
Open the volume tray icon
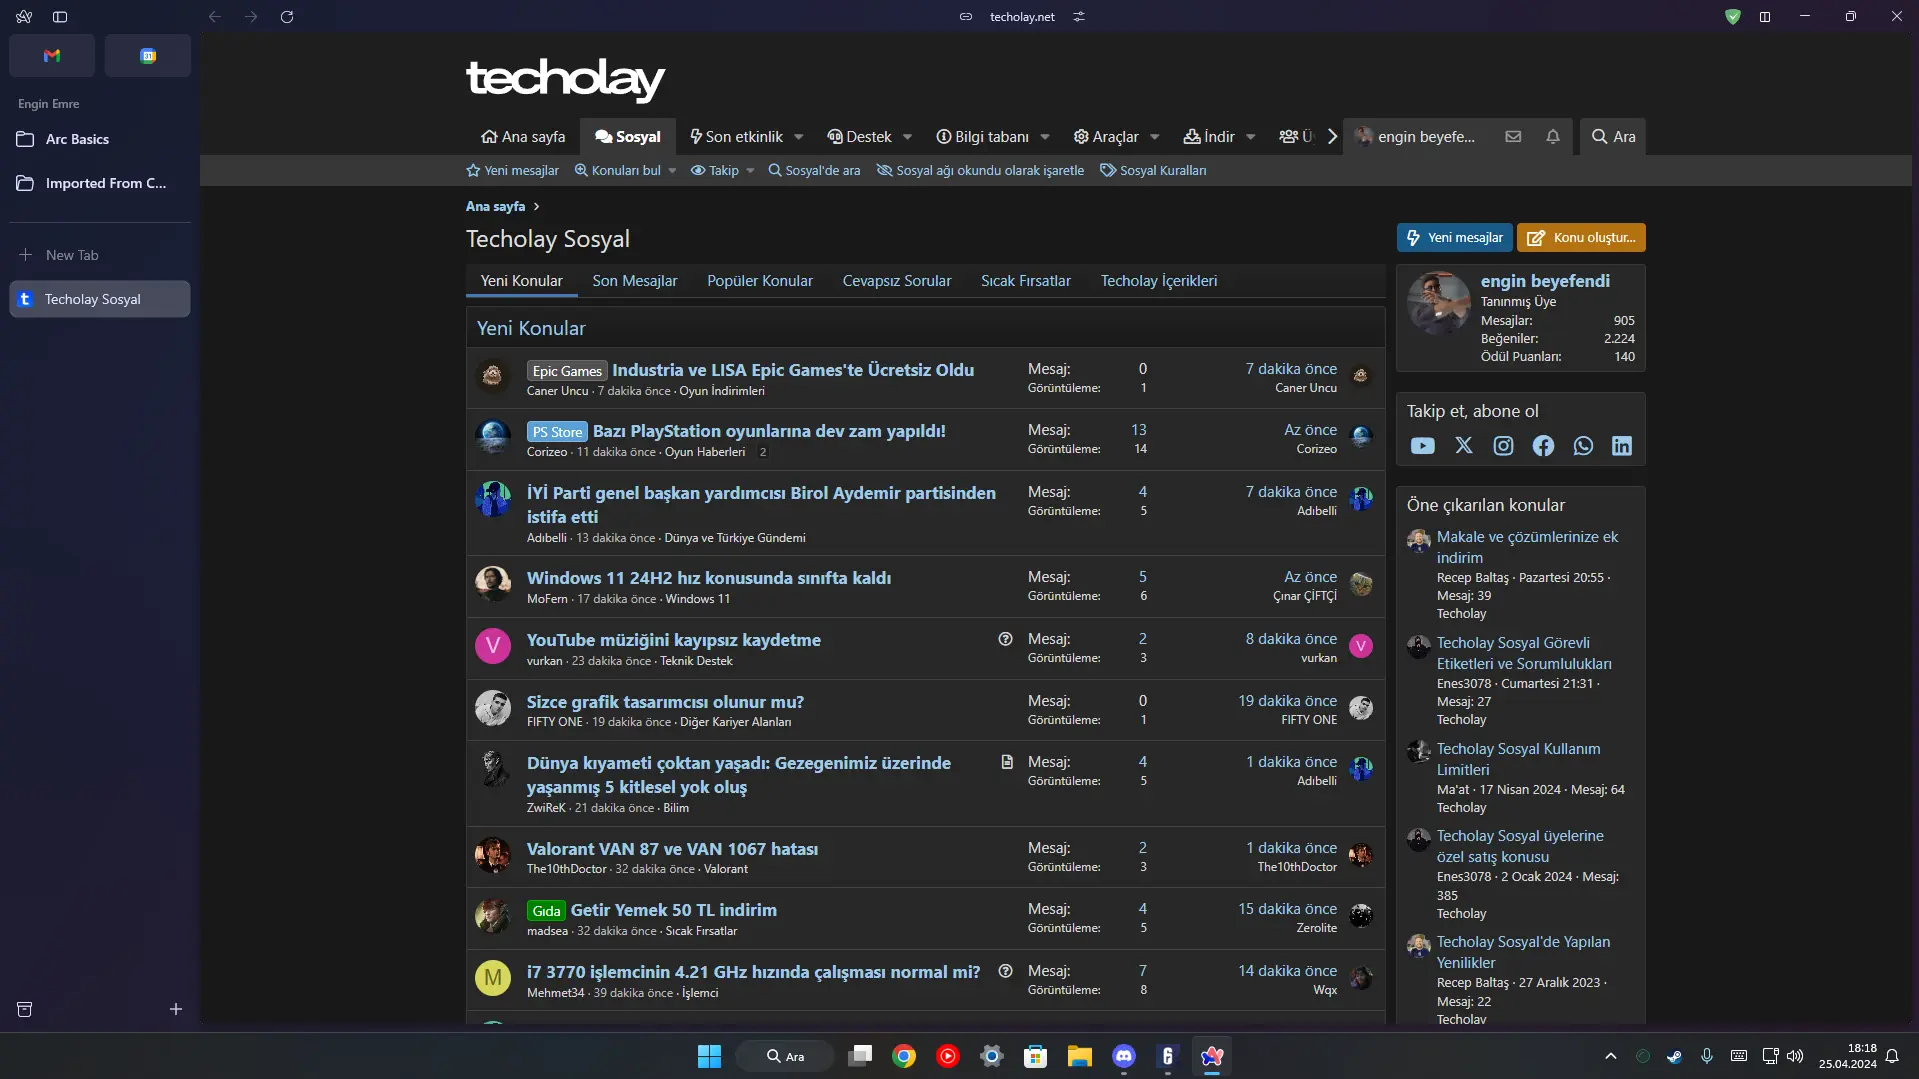pyautogui.click(x=1795, y=1057)
